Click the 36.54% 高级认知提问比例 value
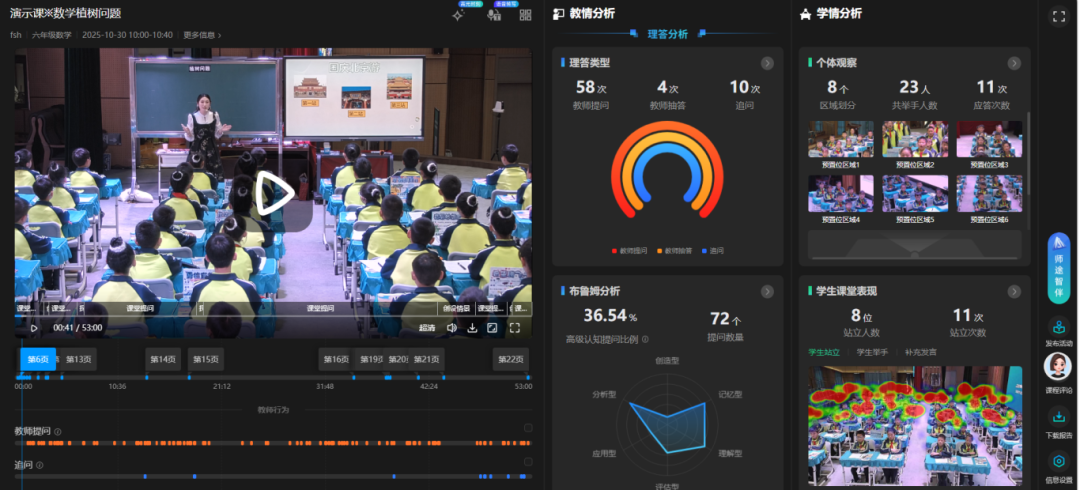 [x=610, y=316]
